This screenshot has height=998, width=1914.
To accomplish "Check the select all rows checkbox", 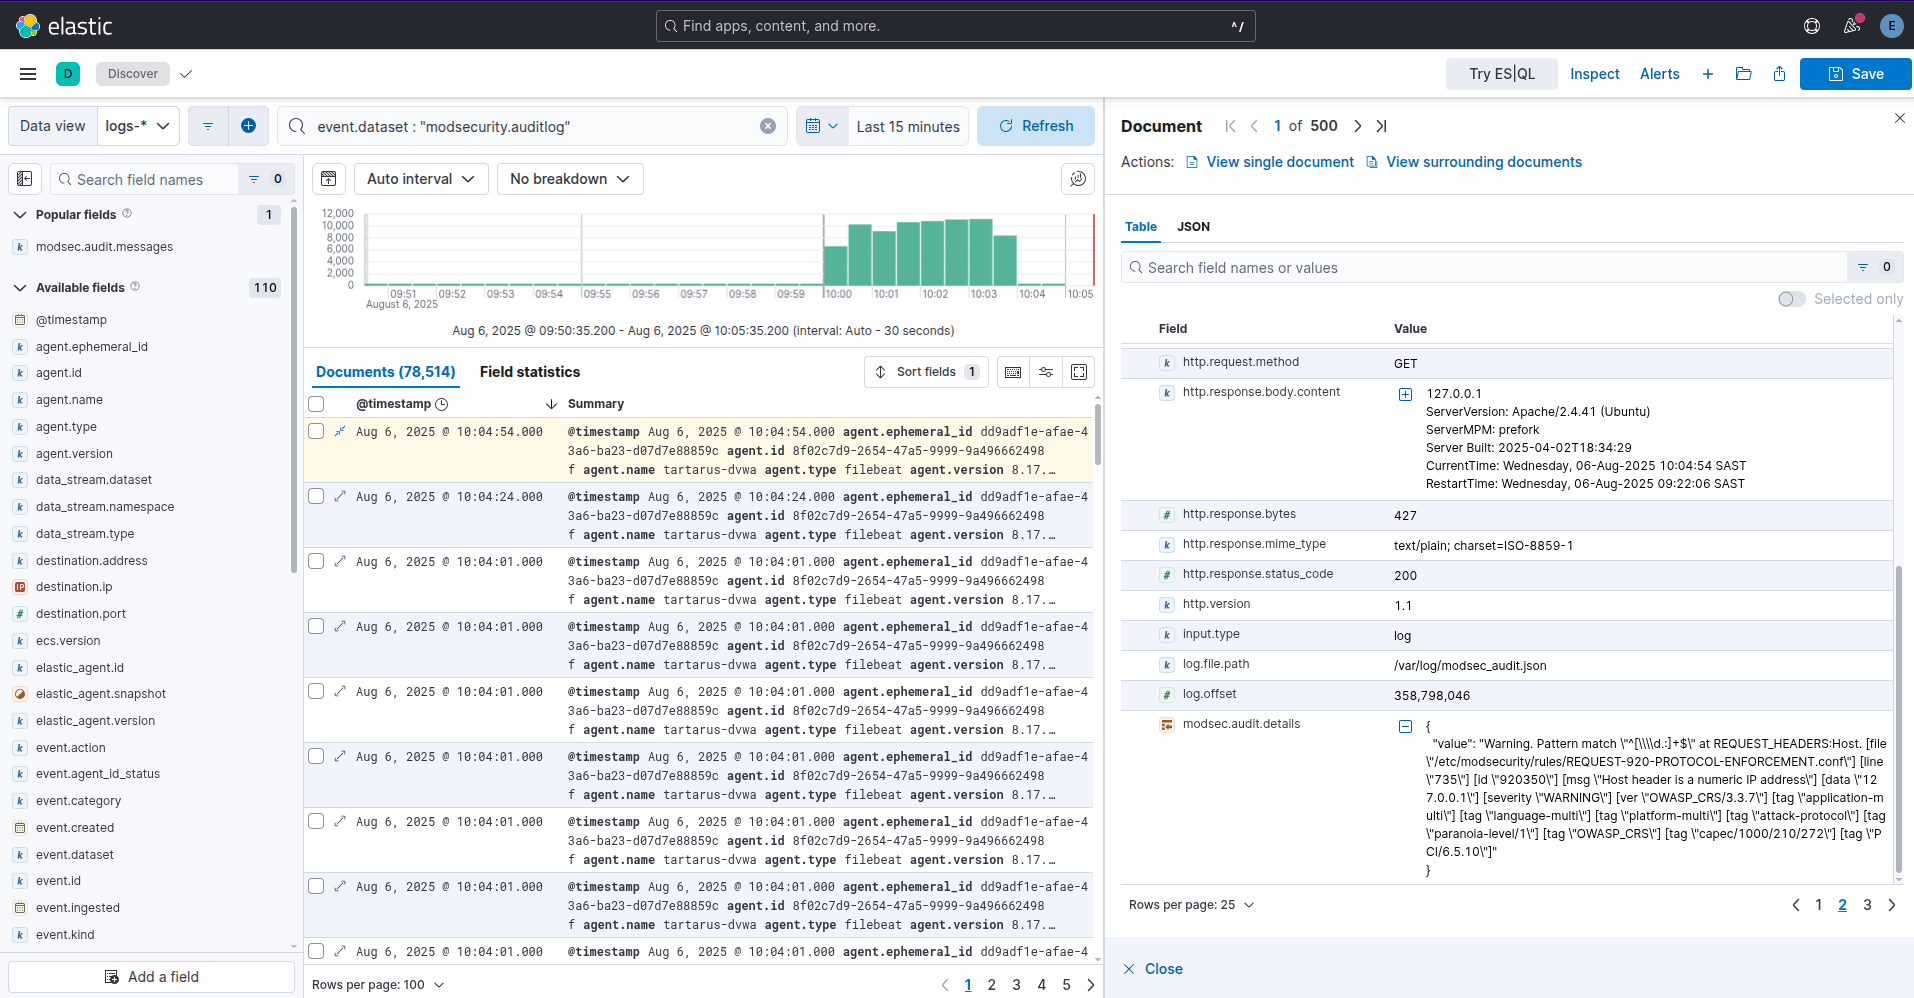I will click(x=317, y=404).
